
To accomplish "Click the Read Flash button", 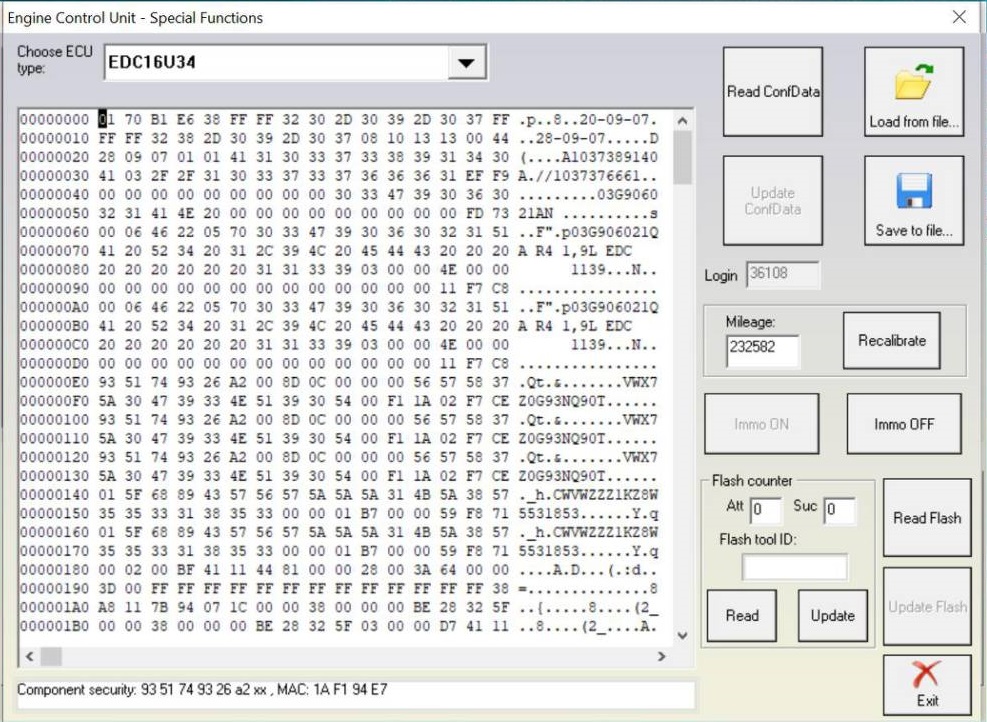I will coord(926,518).
